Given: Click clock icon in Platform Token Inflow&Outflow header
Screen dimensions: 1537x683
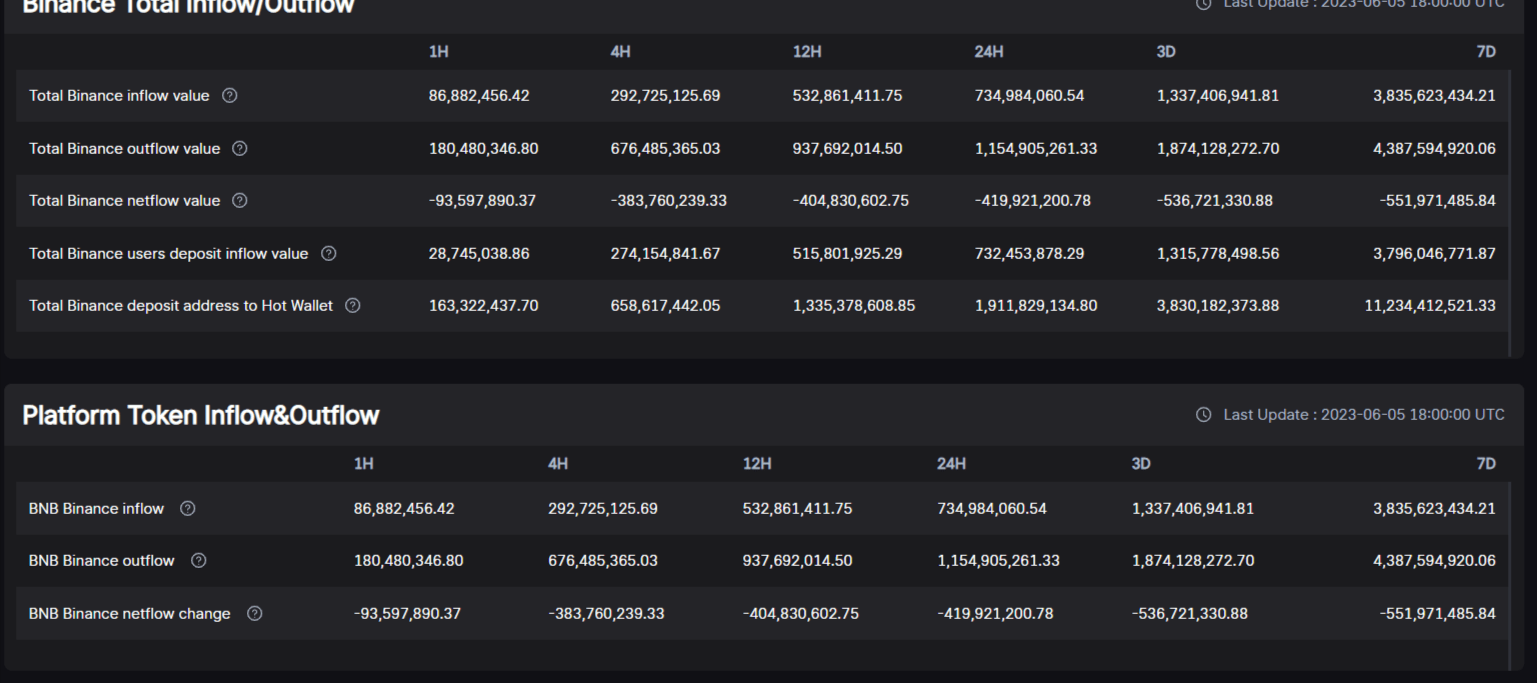Looking at the screenshot, I should 1204,414.
